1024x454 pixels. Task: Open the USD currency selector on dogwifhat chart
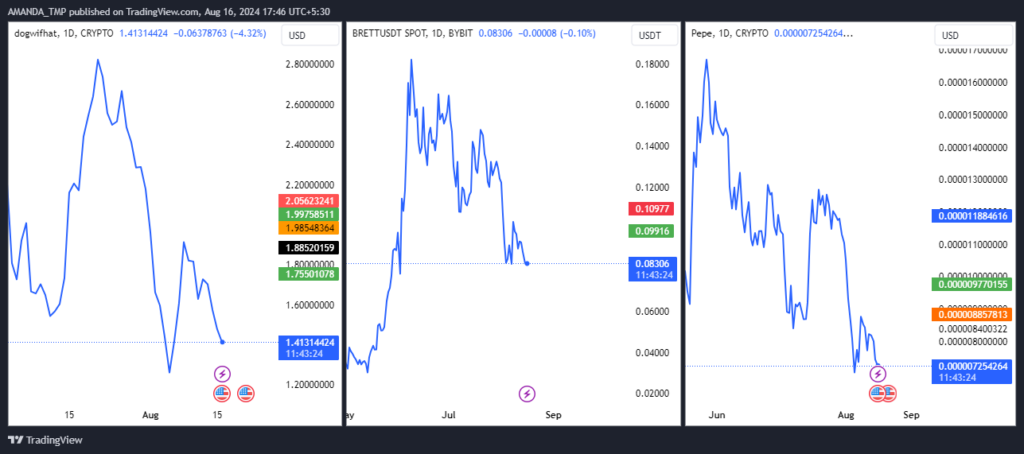[x=310, y=35]
